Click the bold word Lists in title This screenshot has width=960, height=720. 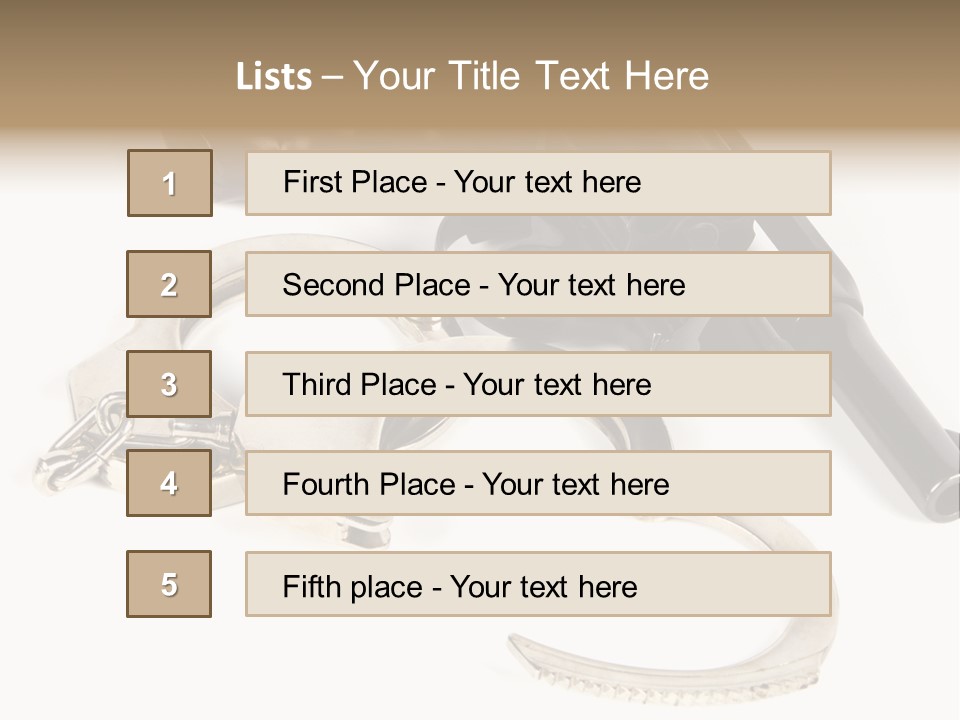[274, 77]
